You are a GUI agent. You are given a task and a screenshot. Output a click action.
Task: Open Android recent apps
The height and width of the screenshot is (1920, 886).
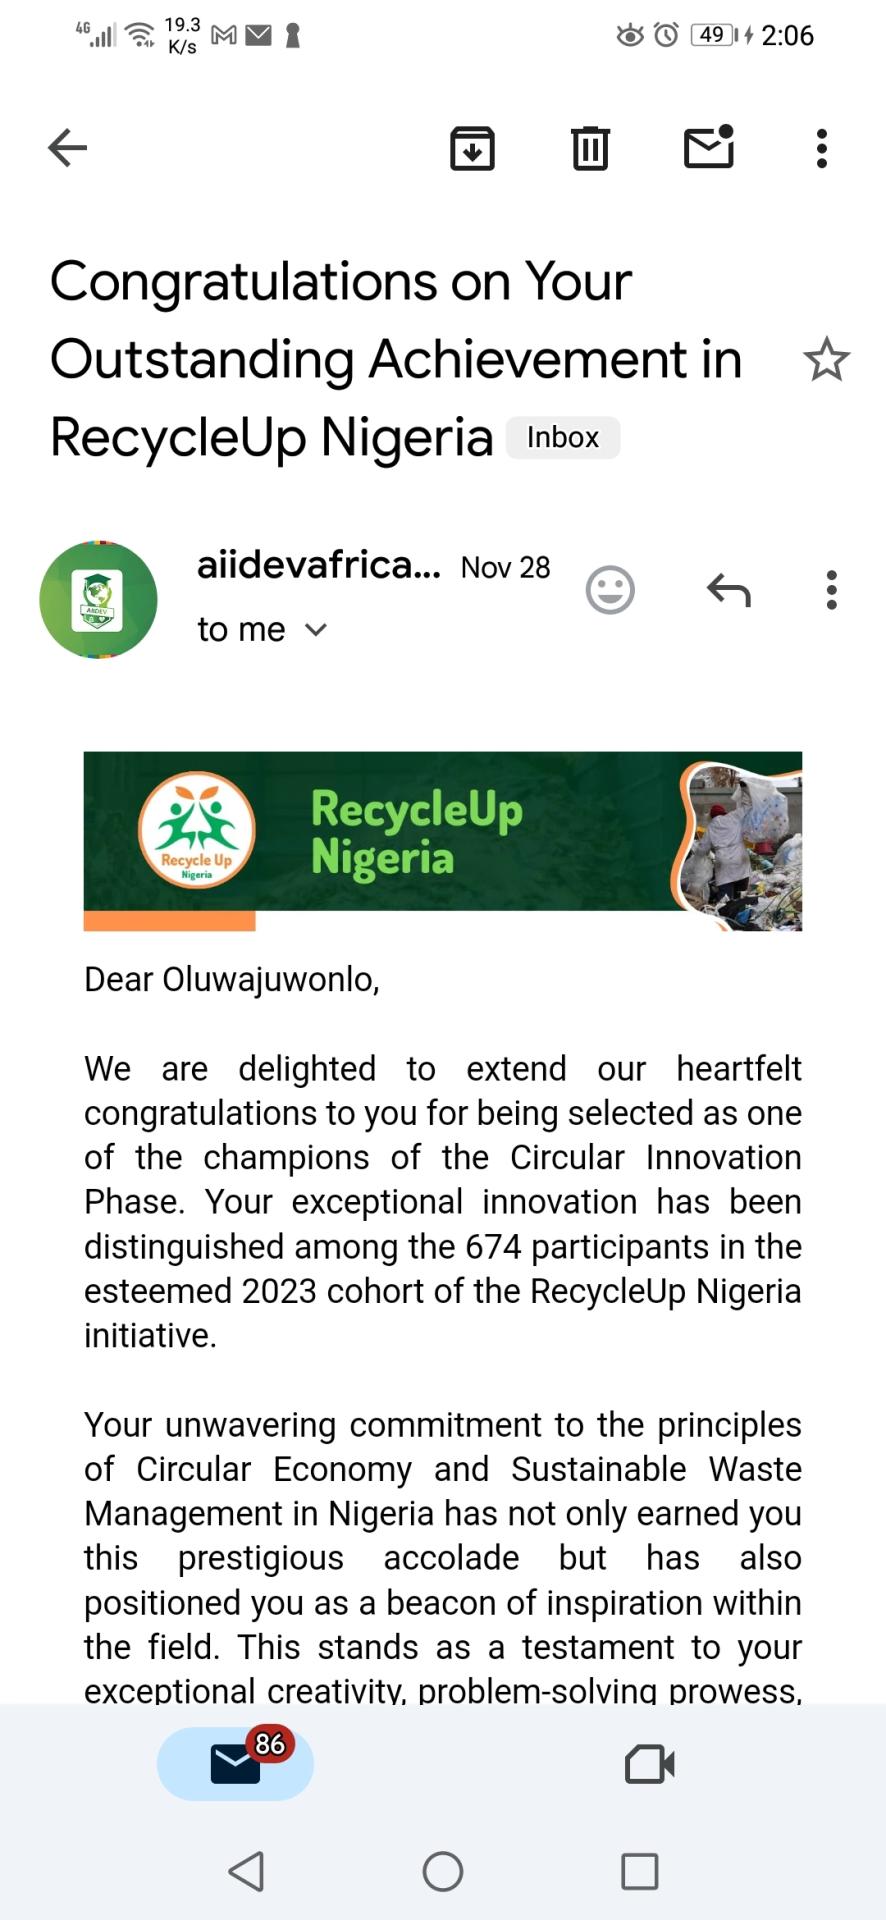click(640, 1871)
